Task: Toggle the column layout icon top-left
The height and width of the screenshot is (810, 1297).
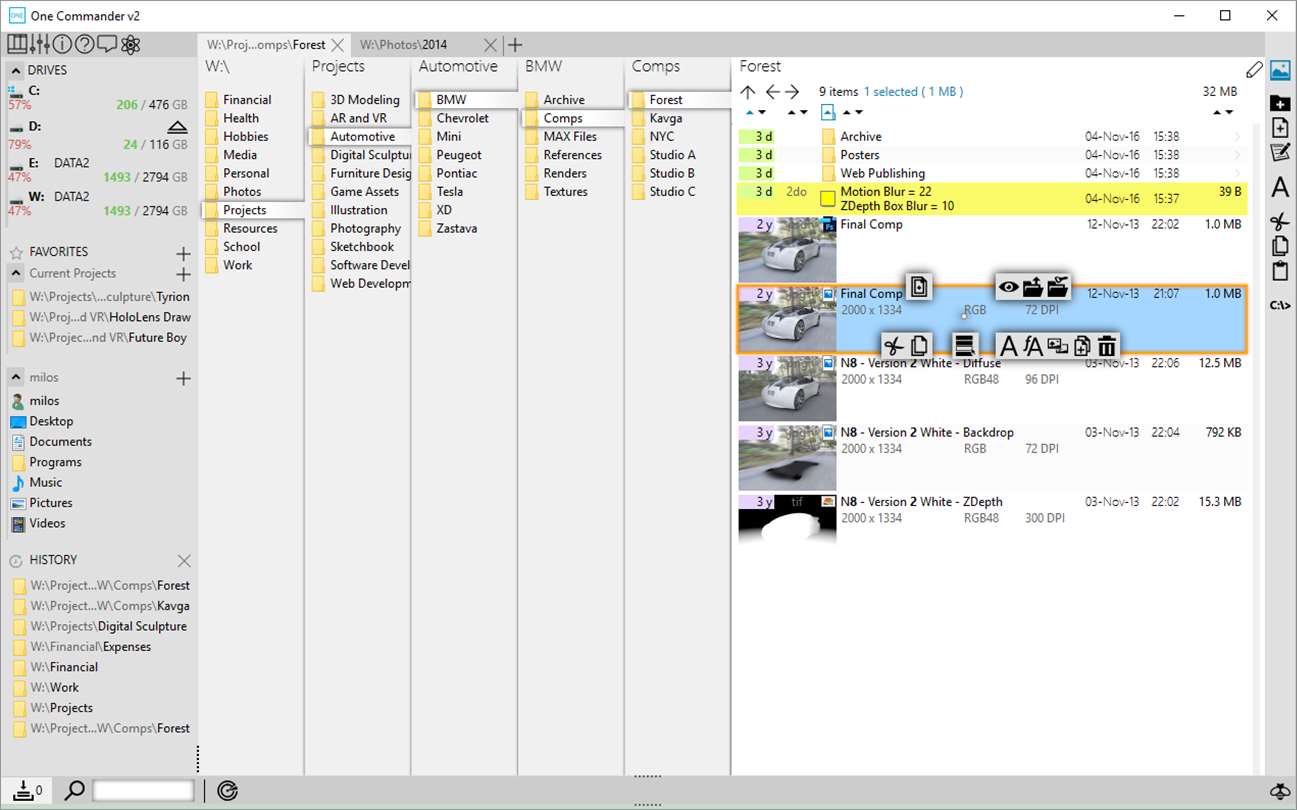Action: point(17,44)
